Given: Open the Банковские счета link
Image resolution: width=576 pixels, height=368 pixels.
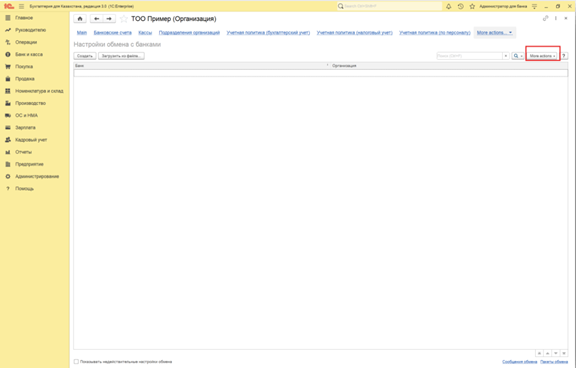Looking at the screenshot, I should (112, 33).
